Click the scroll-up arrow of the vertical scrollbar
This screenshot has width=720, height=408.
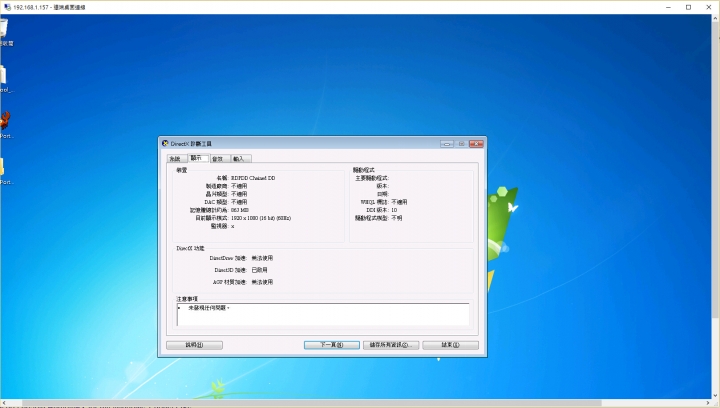715,17
